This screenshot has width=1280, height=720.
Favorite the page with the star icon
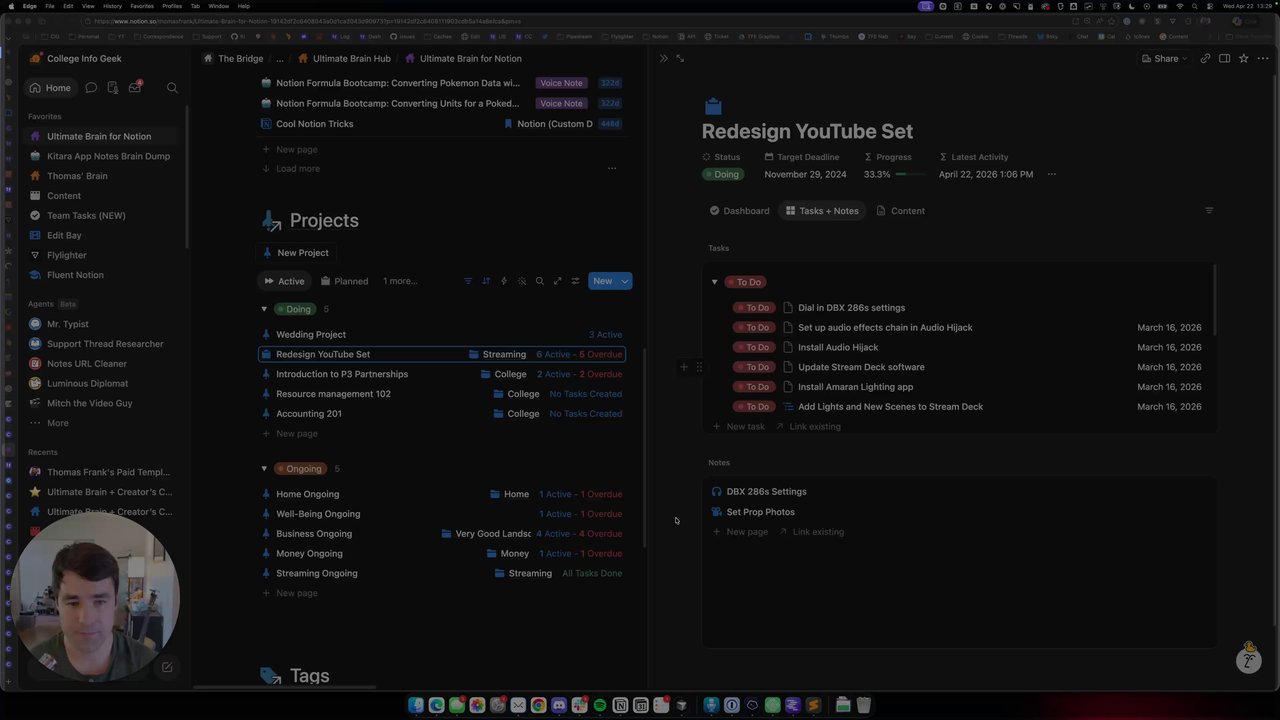pyautogui.click(x=1243, y=58)
